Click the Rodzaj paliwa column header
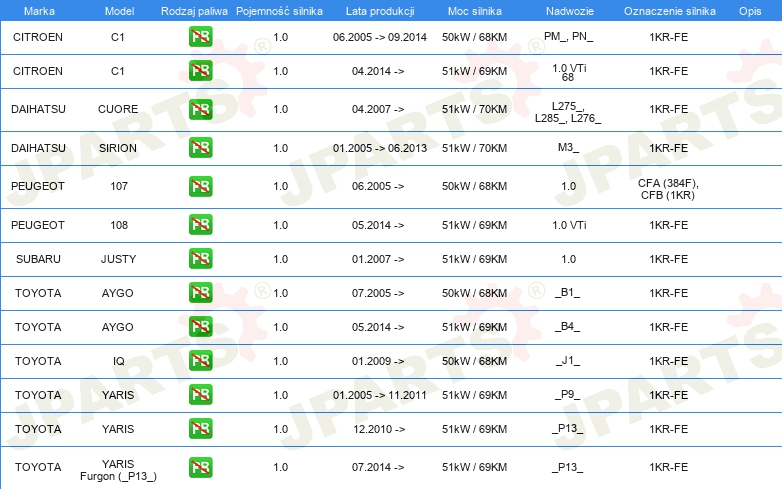This screenshot has height=489, width=782. pos(194,11)
